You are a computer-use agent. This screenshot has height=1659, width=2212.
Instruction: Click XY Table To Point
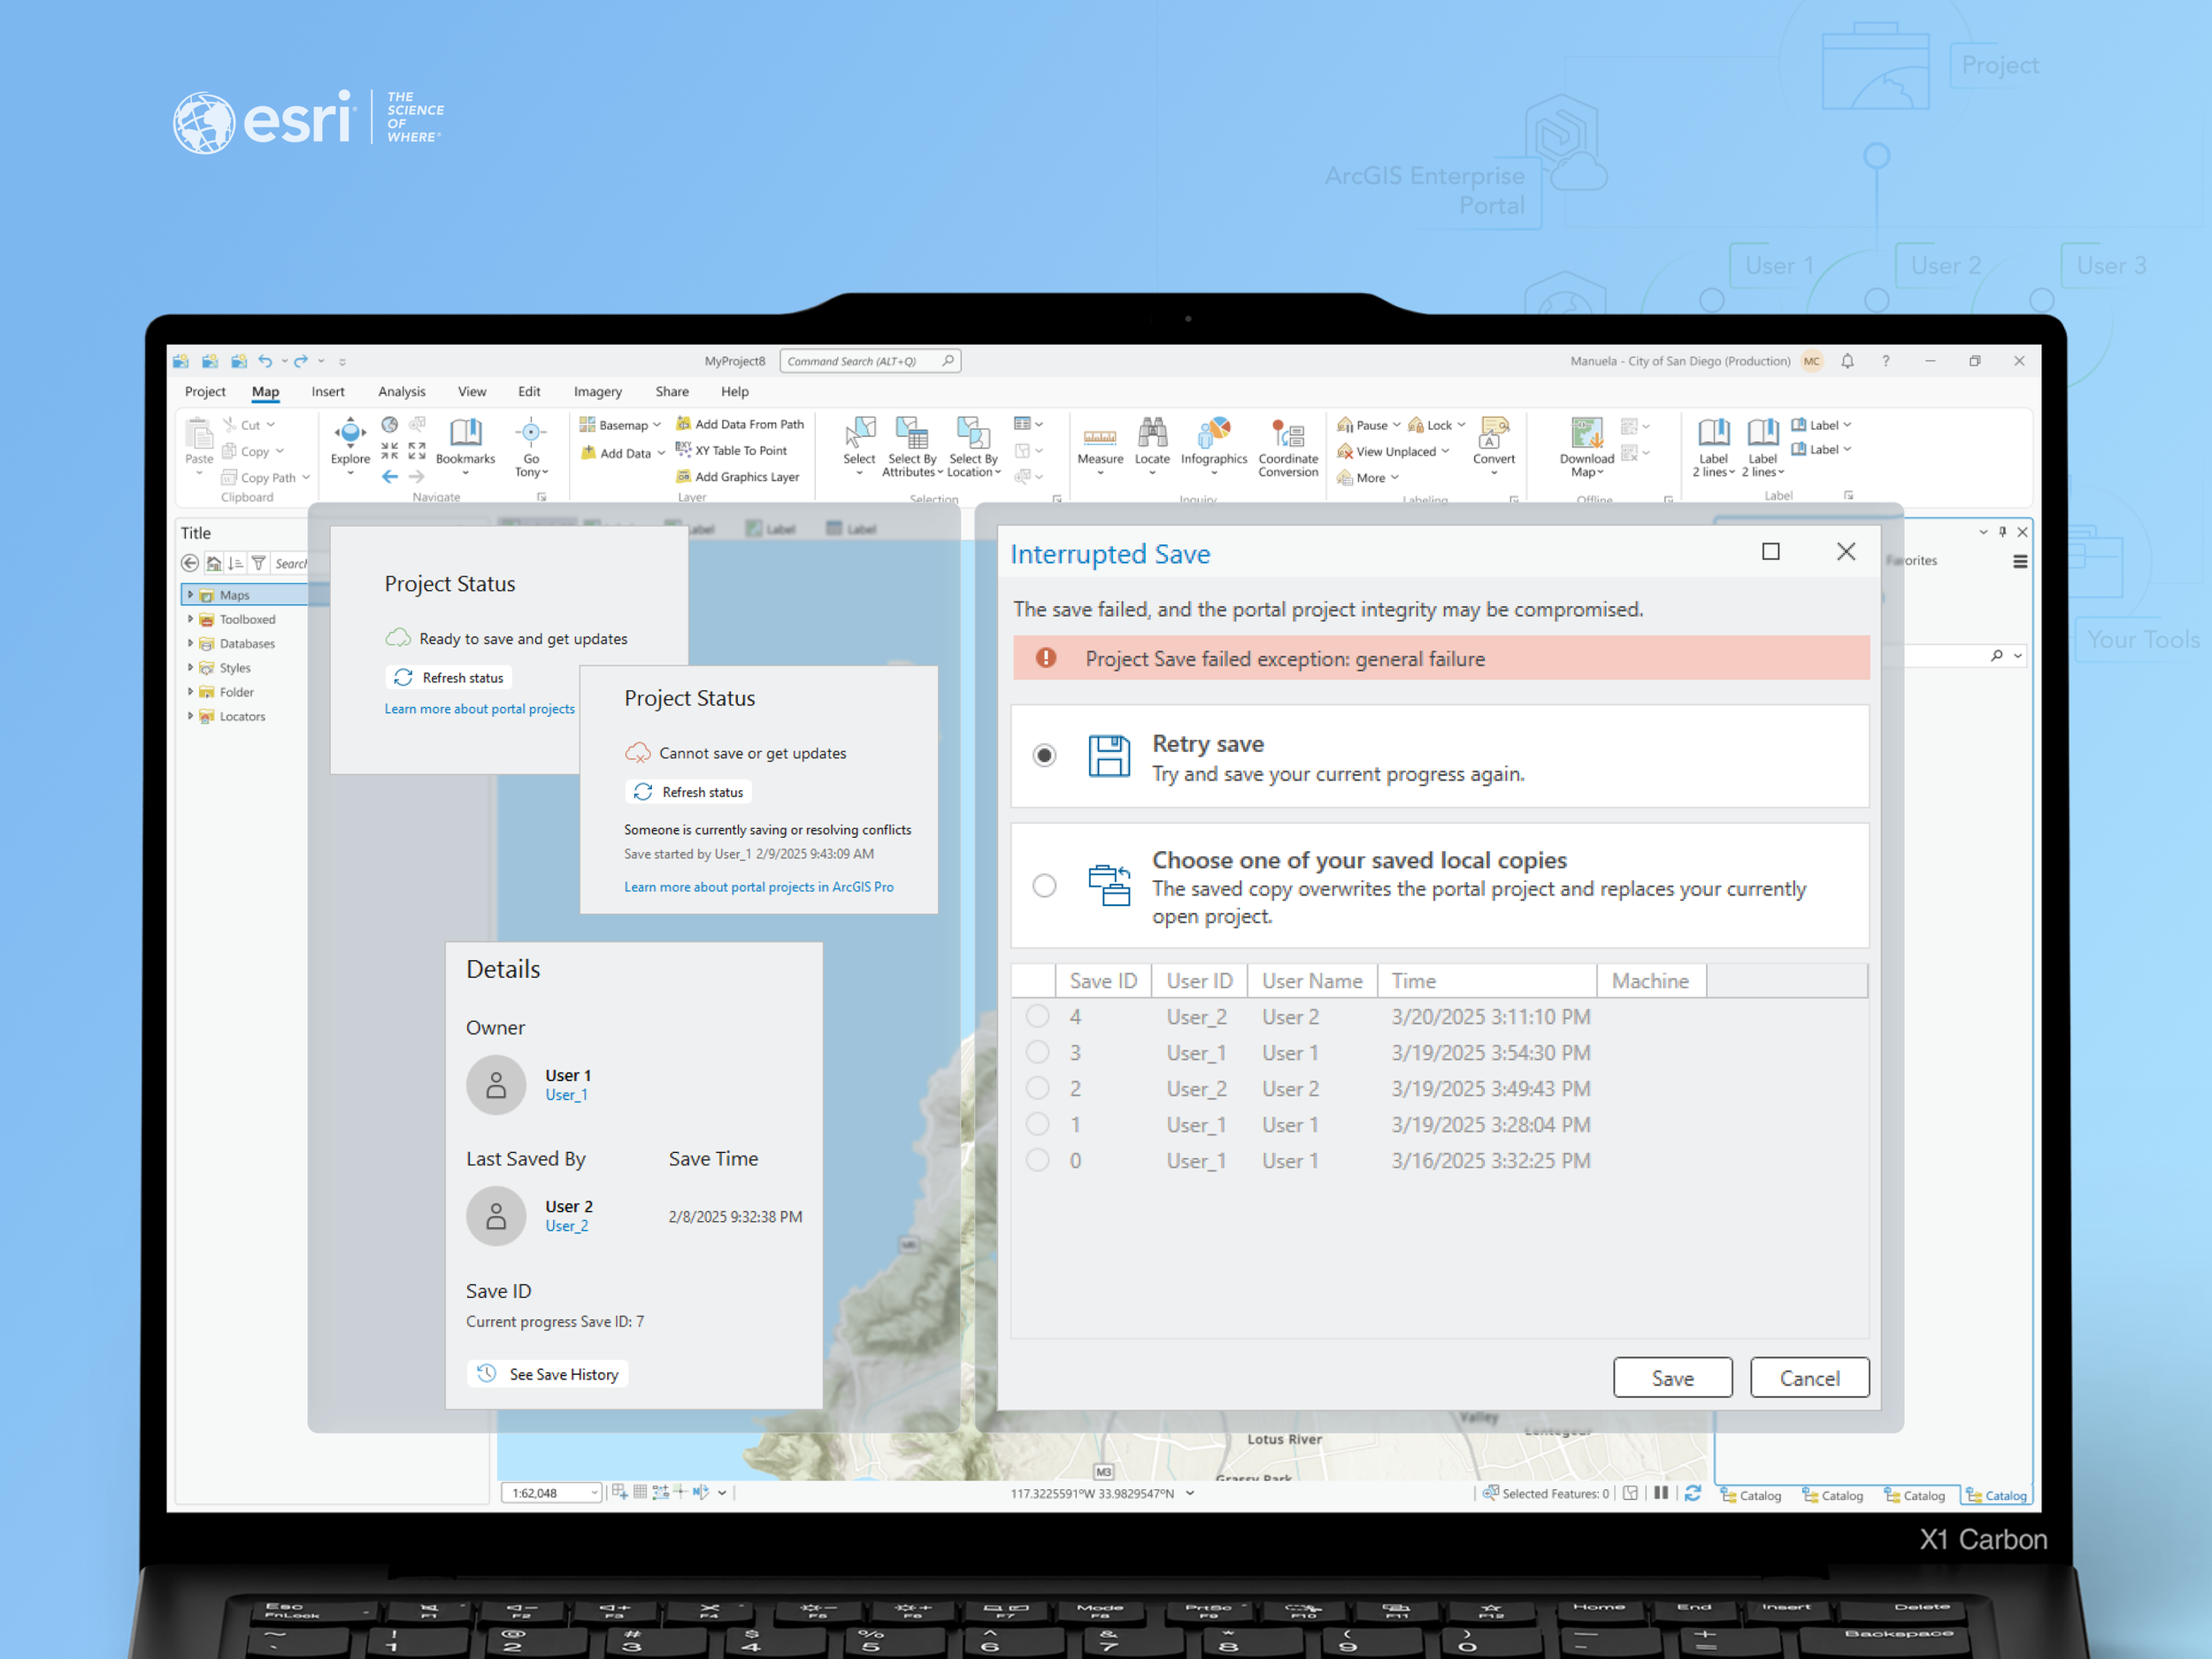pyautogui.click(x=732, y=450)
